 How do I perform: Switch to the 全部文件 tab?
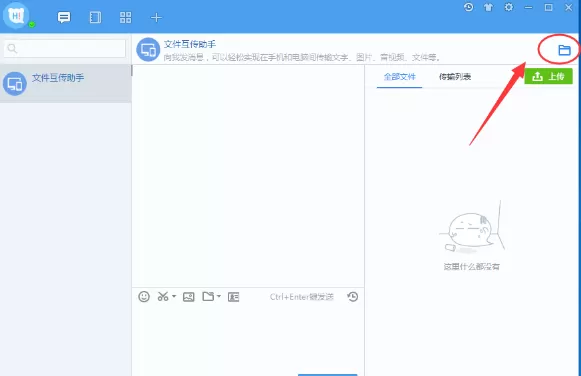coord(399,77)
